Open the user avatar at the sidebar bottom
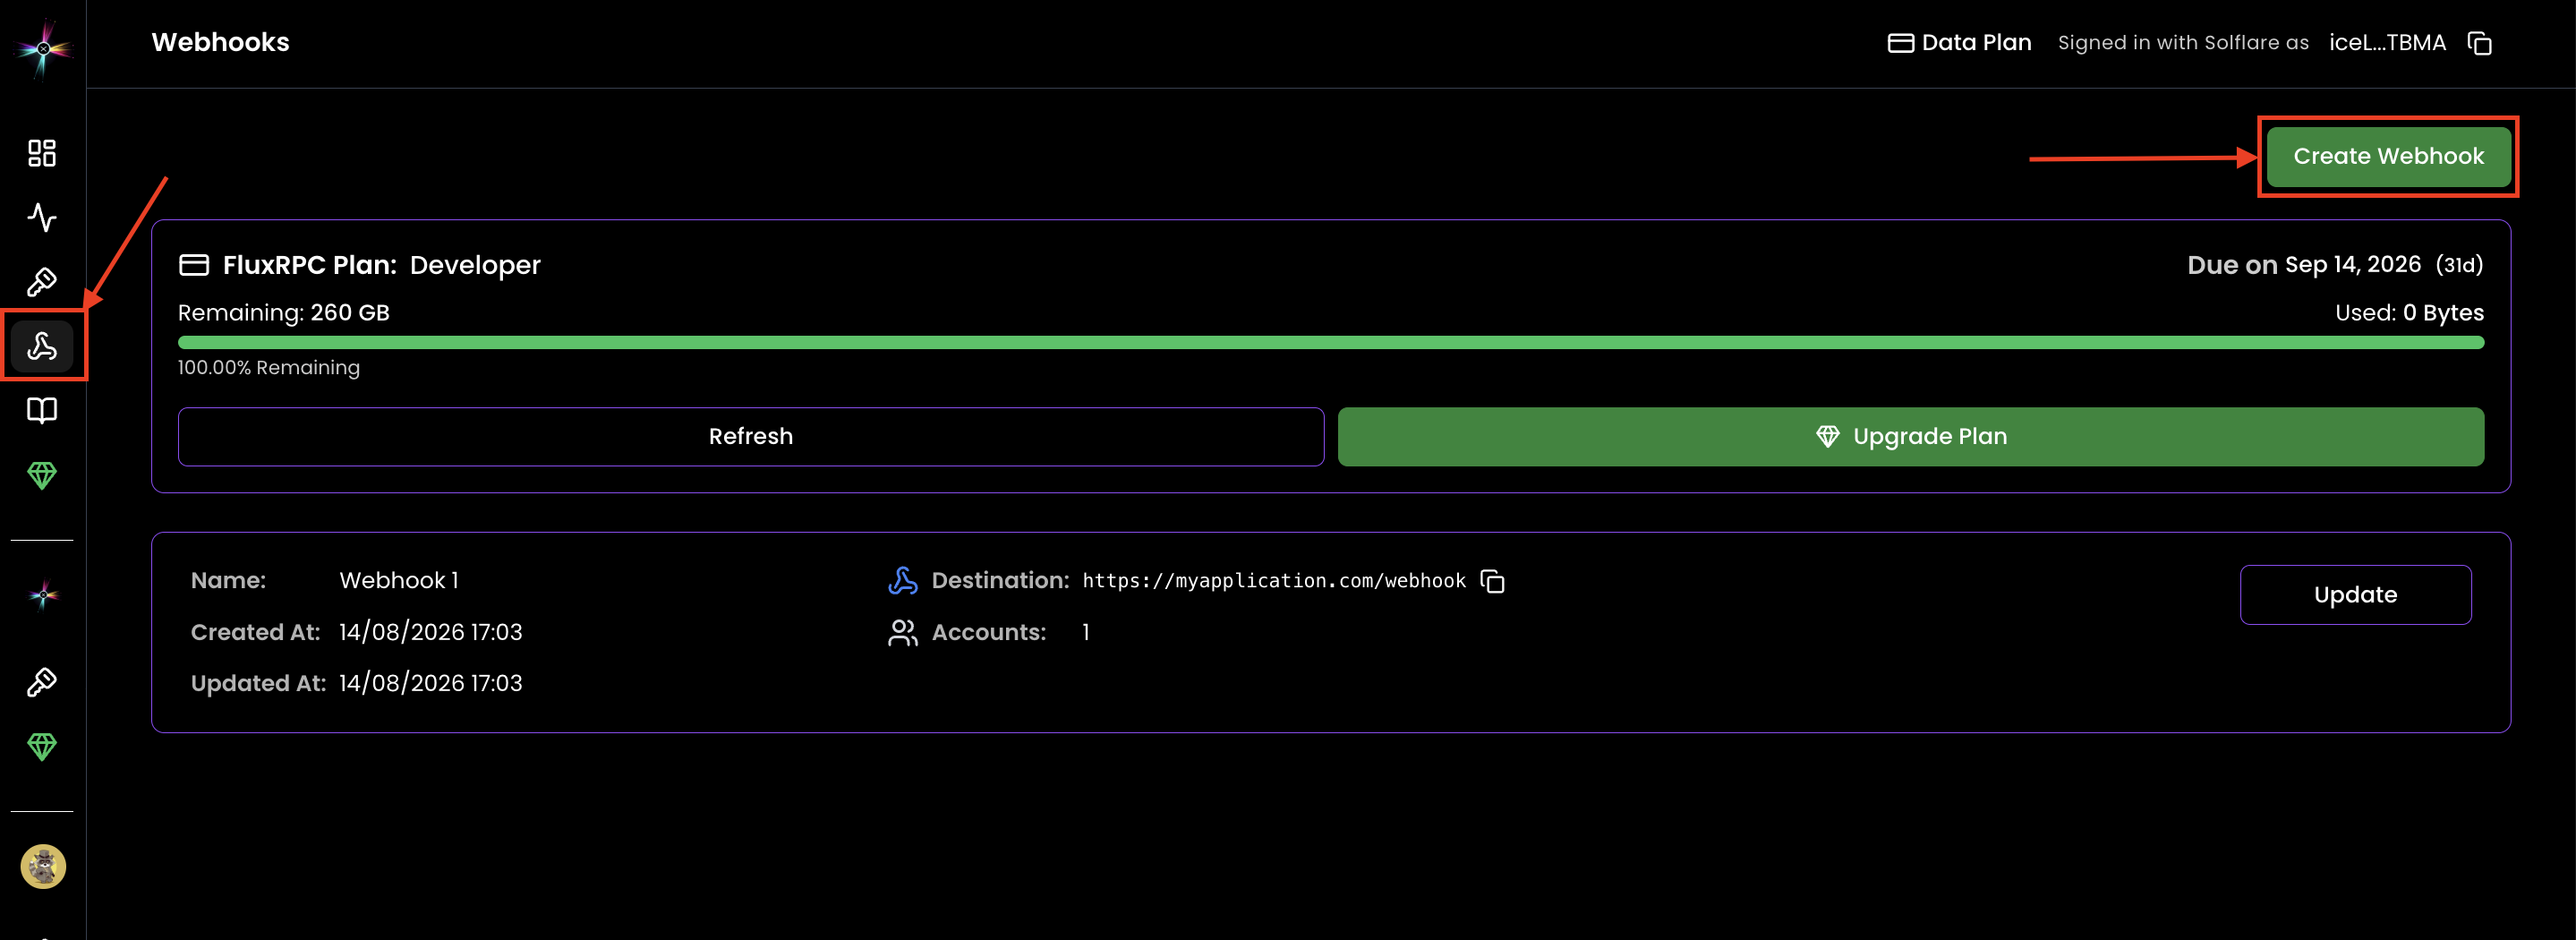 coord(43,866)
